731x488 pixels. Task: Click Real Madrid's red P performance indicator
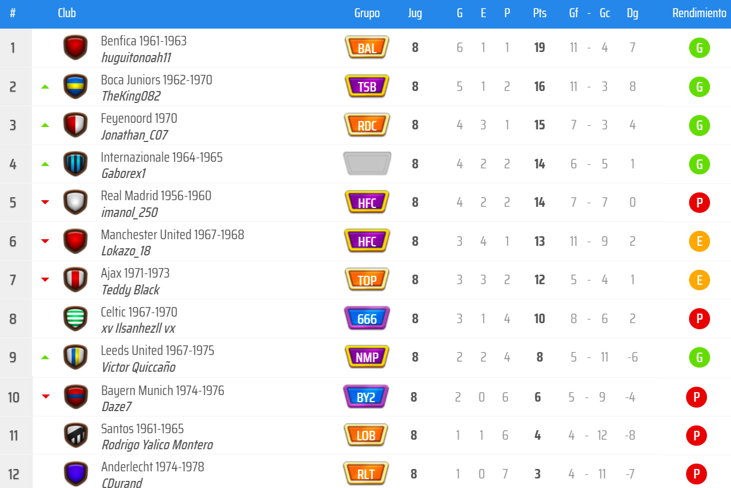699,202
